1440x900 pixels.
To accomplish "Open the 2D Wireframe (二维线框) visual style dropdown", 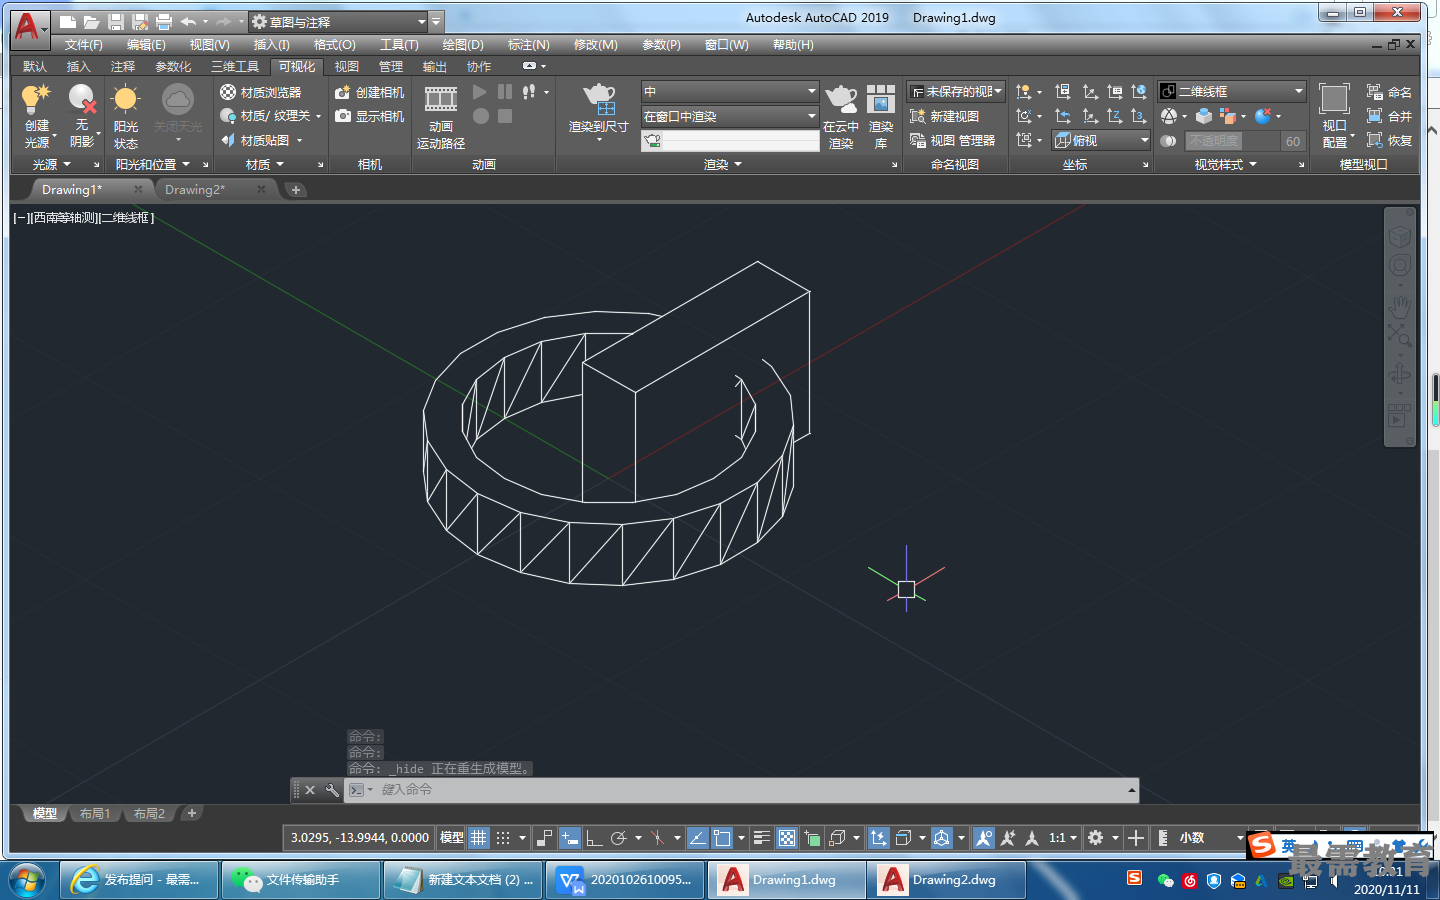I will point(1232,91).
